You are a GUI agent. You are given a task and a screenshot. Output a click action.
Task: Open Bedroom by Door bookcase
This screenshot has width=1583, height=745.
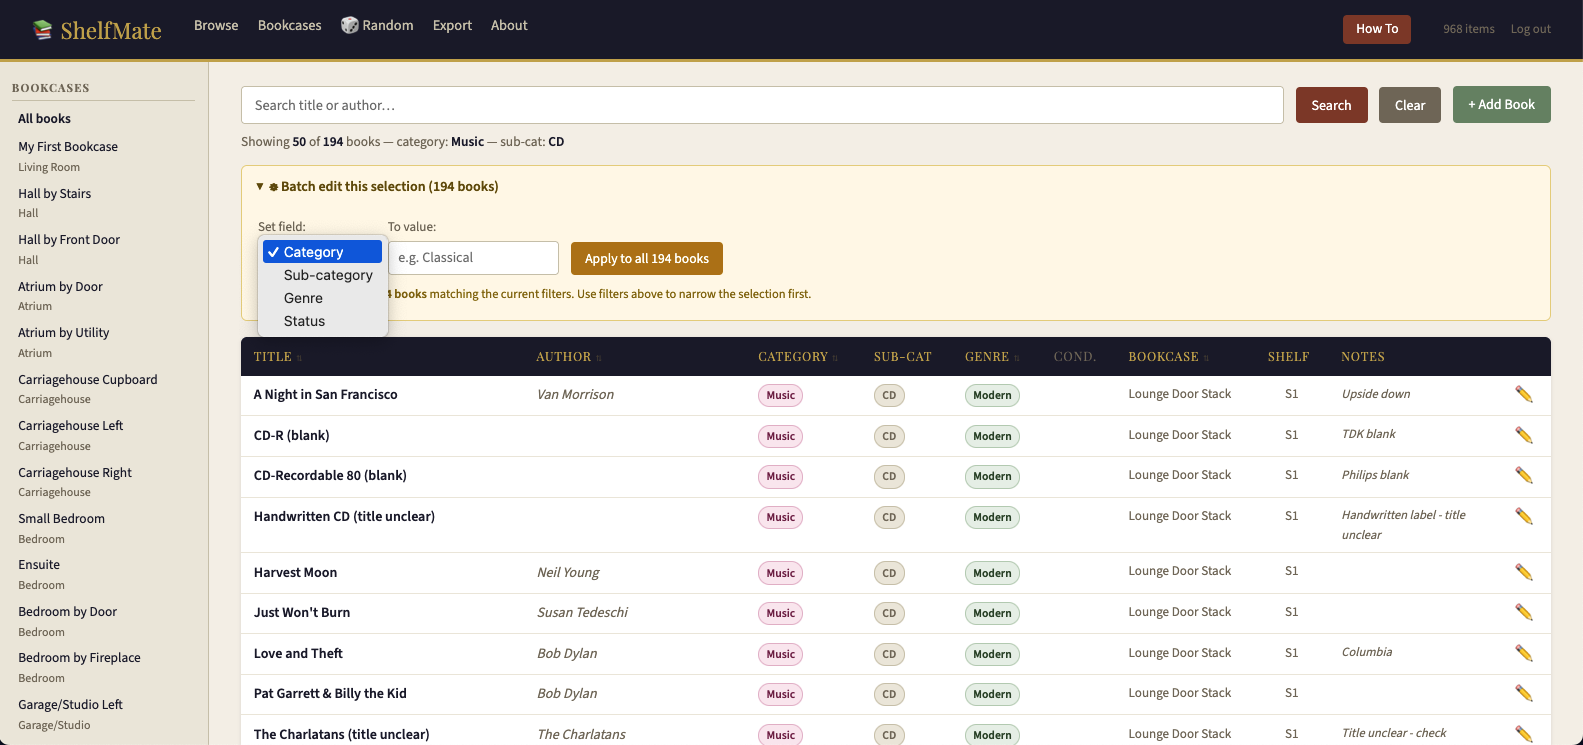tap(67, 611)
